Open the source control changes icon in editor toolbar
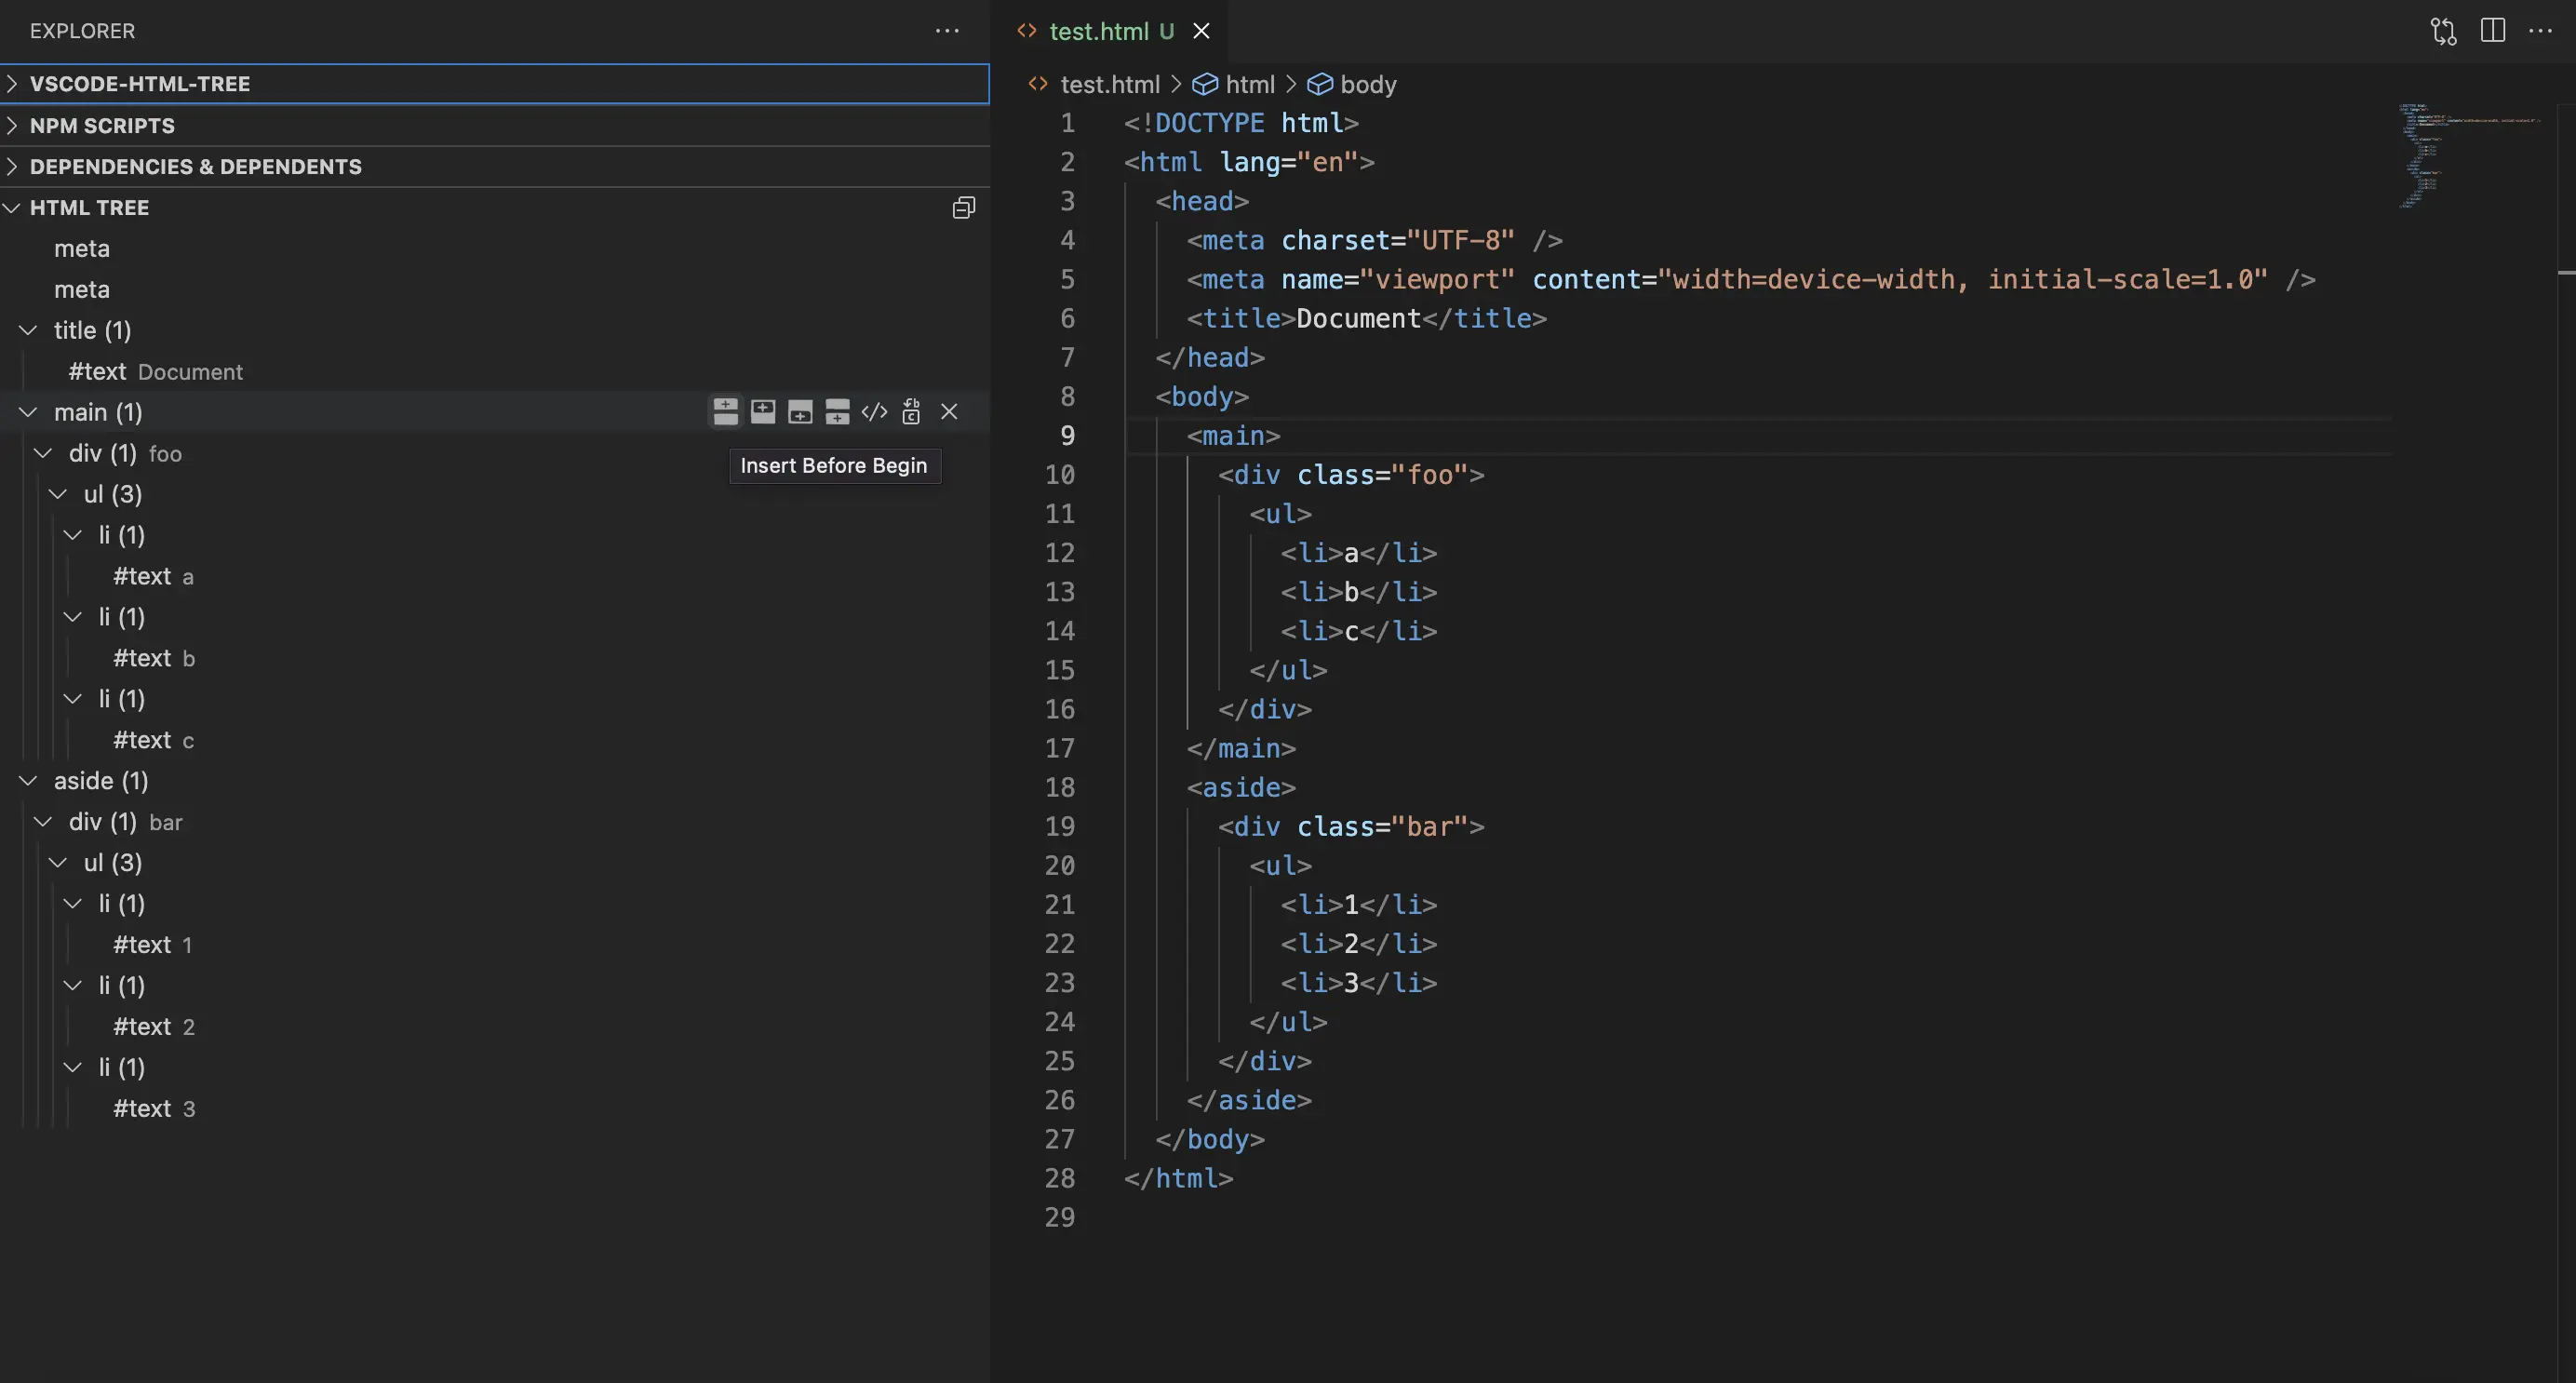 coord(2443,31)
